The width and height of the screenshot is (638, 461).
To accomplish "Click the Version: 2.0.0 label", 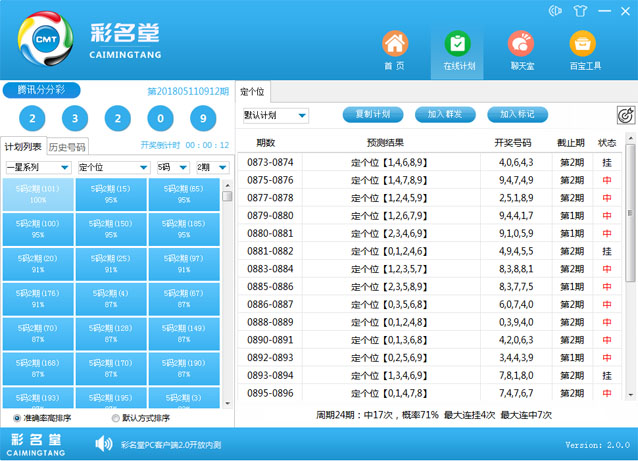I will tap(598, 445).
